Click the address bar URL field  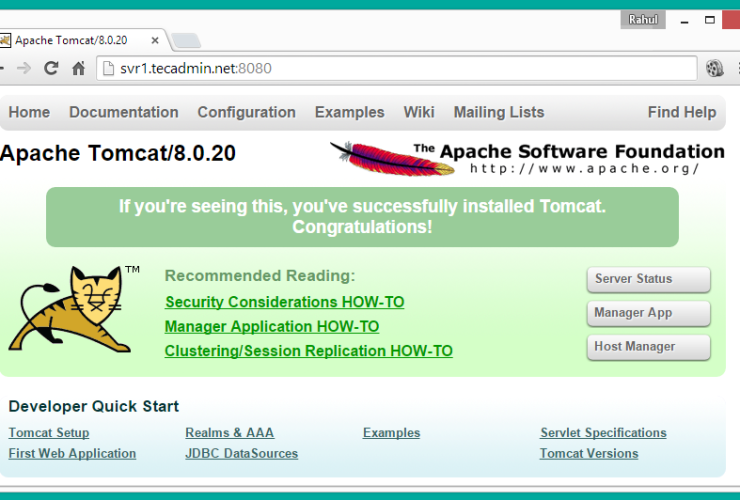[400, 68]
